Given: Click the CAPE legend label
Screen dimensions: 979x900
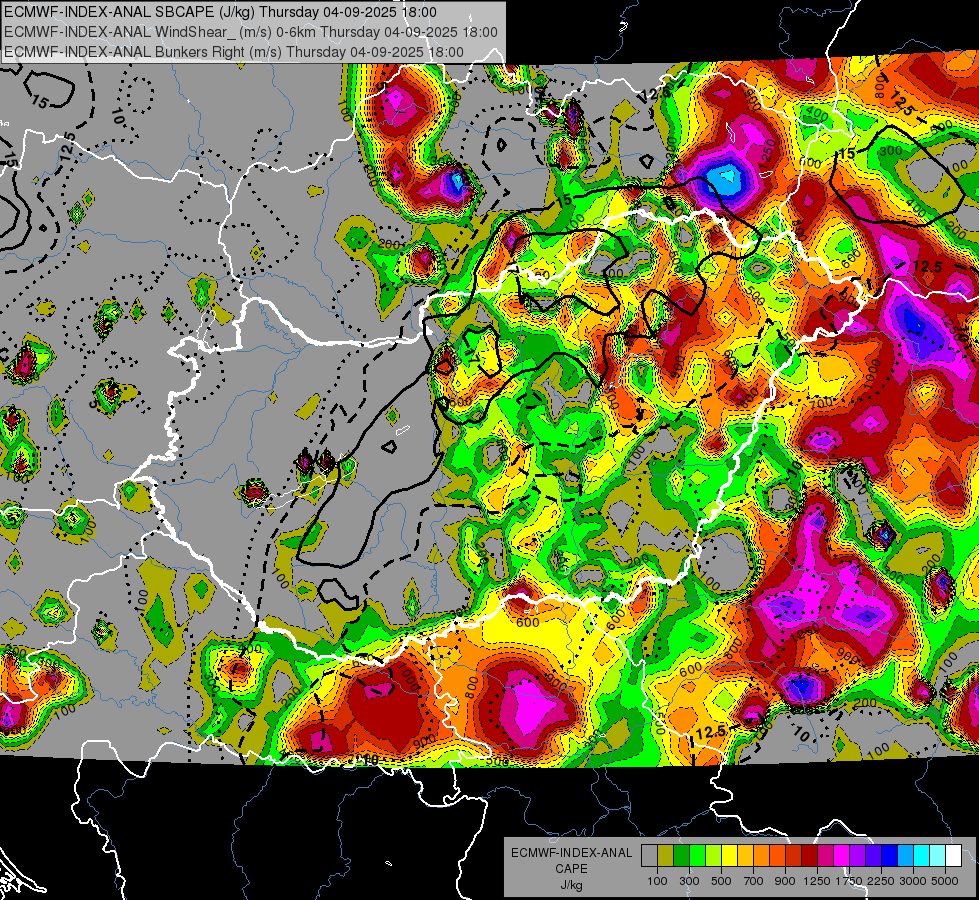Looking at the screenshot, I should click(x=571, y=869).
